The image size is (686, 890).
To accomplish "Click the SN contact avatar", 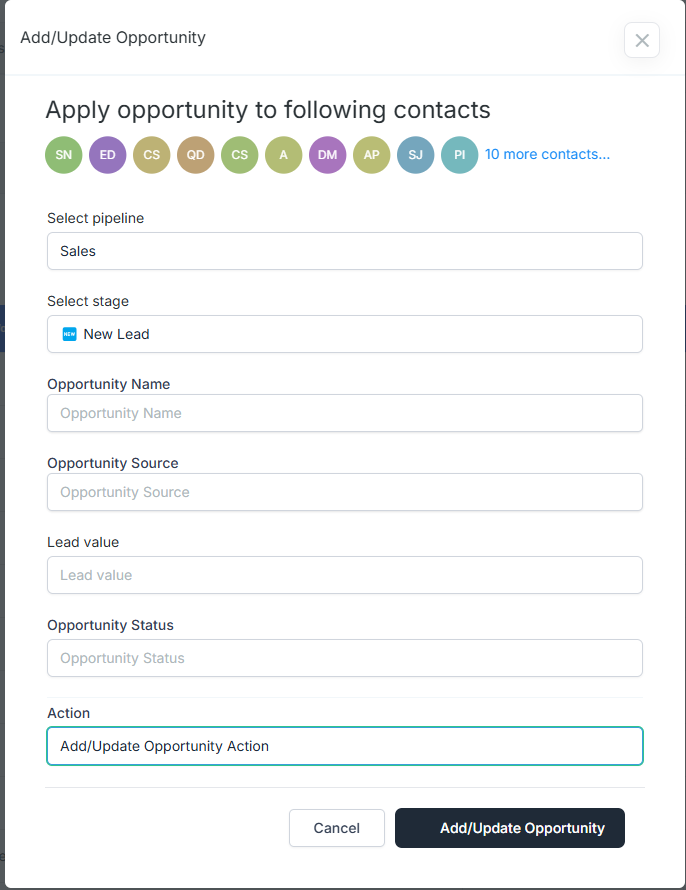I will (64, 155).
